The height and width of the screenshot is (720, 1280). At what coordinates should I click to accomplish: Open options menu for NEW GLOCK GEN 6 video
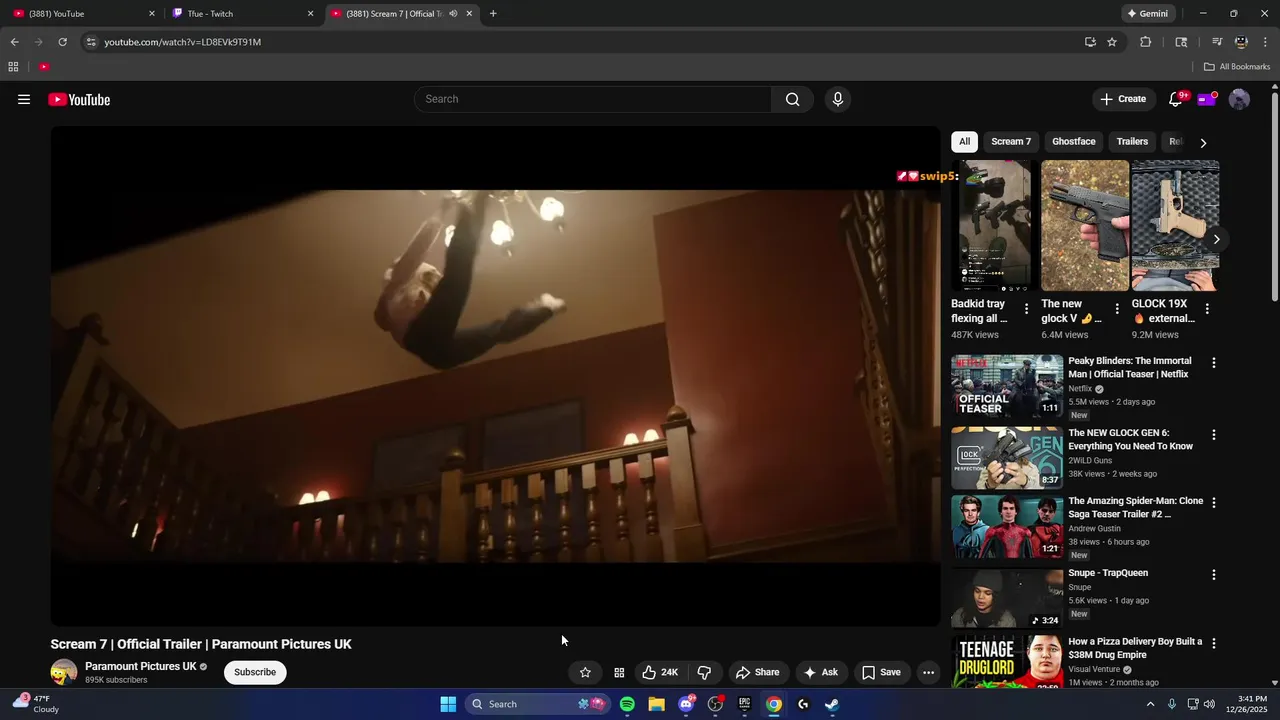tap(1214, 435)
